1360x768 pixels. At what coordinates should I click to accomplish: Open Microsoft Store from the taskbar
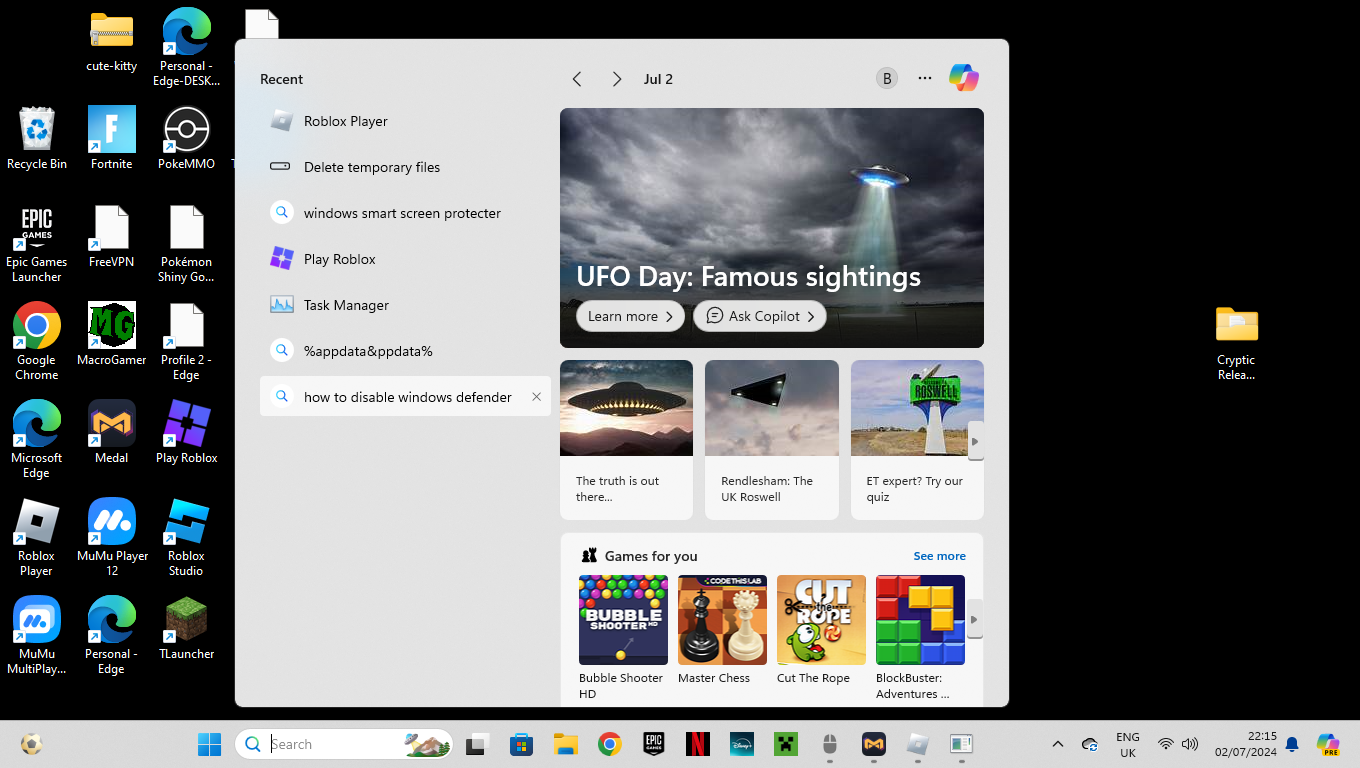[x=521, y=744]
